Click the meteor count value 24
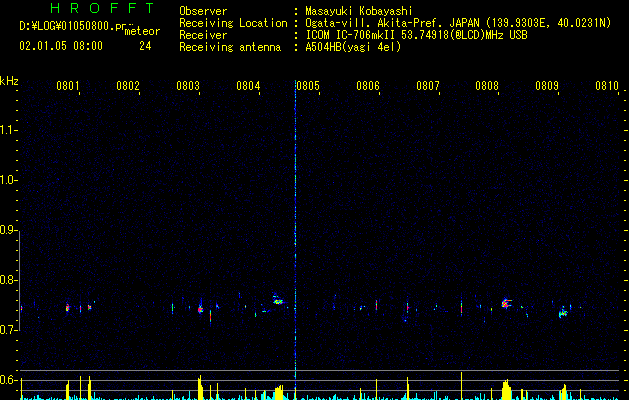This screenshot has width=629, height=400. click(145, 46)
